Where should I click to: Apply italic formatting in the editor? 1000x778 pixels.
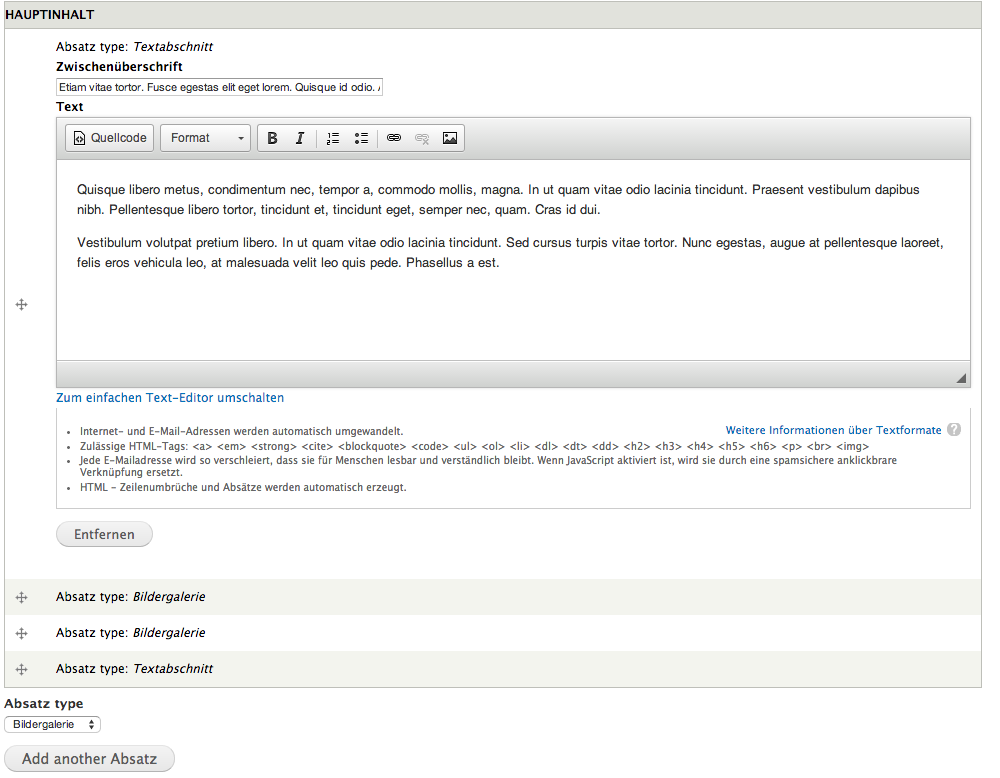tap(300, 138)
